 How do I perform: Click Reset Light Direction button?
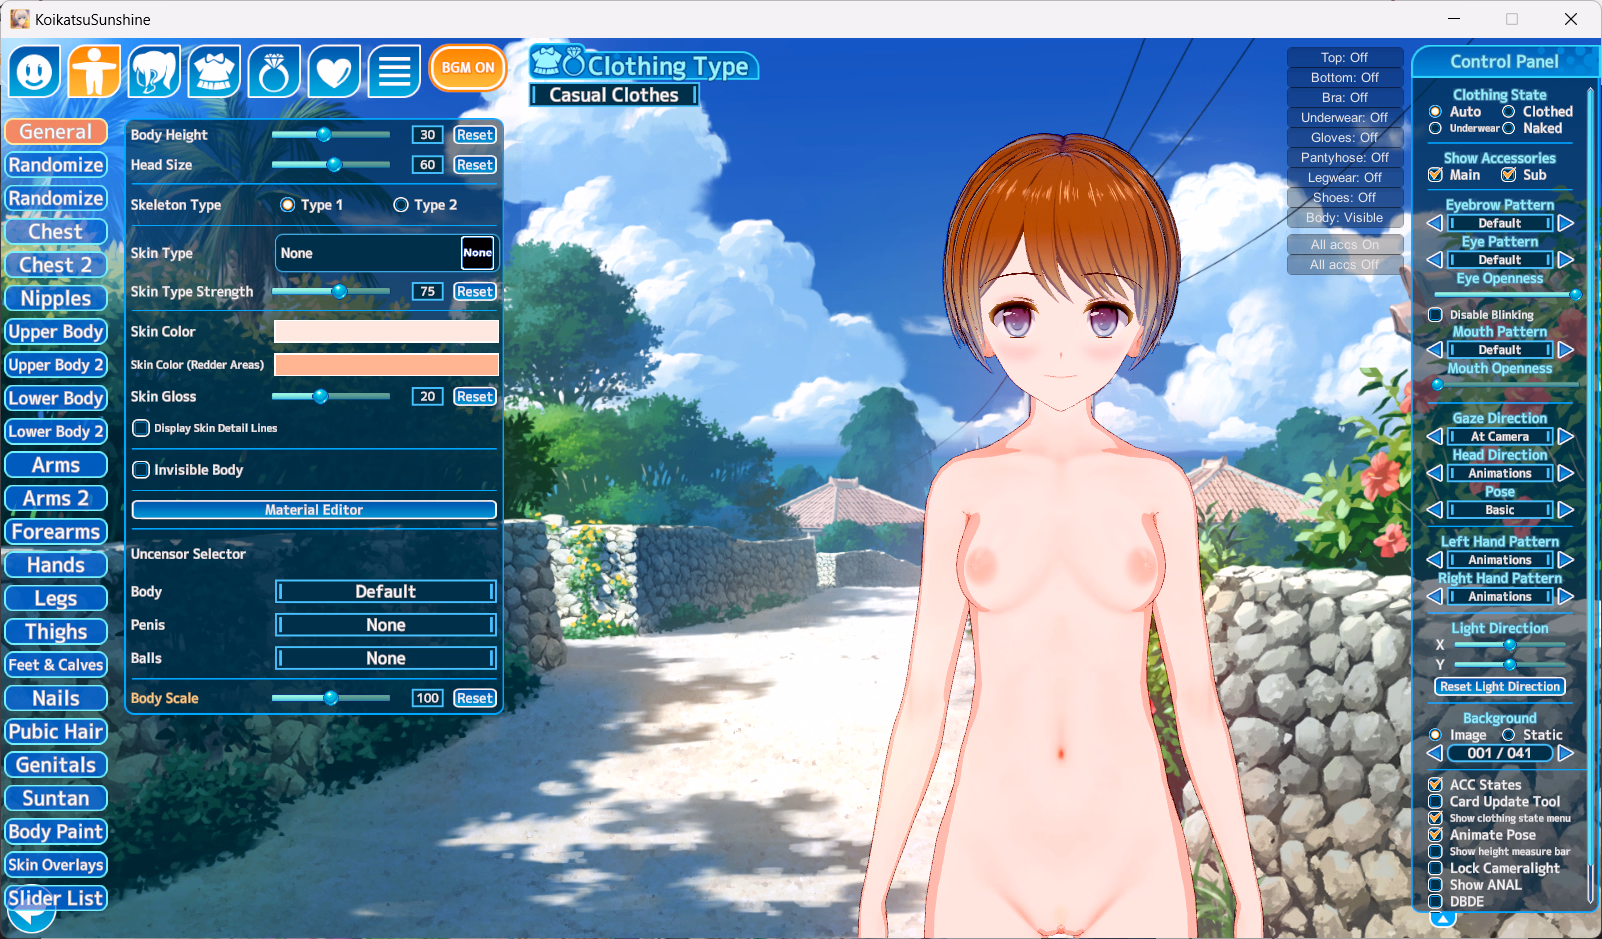click(x=1499, y=687)
